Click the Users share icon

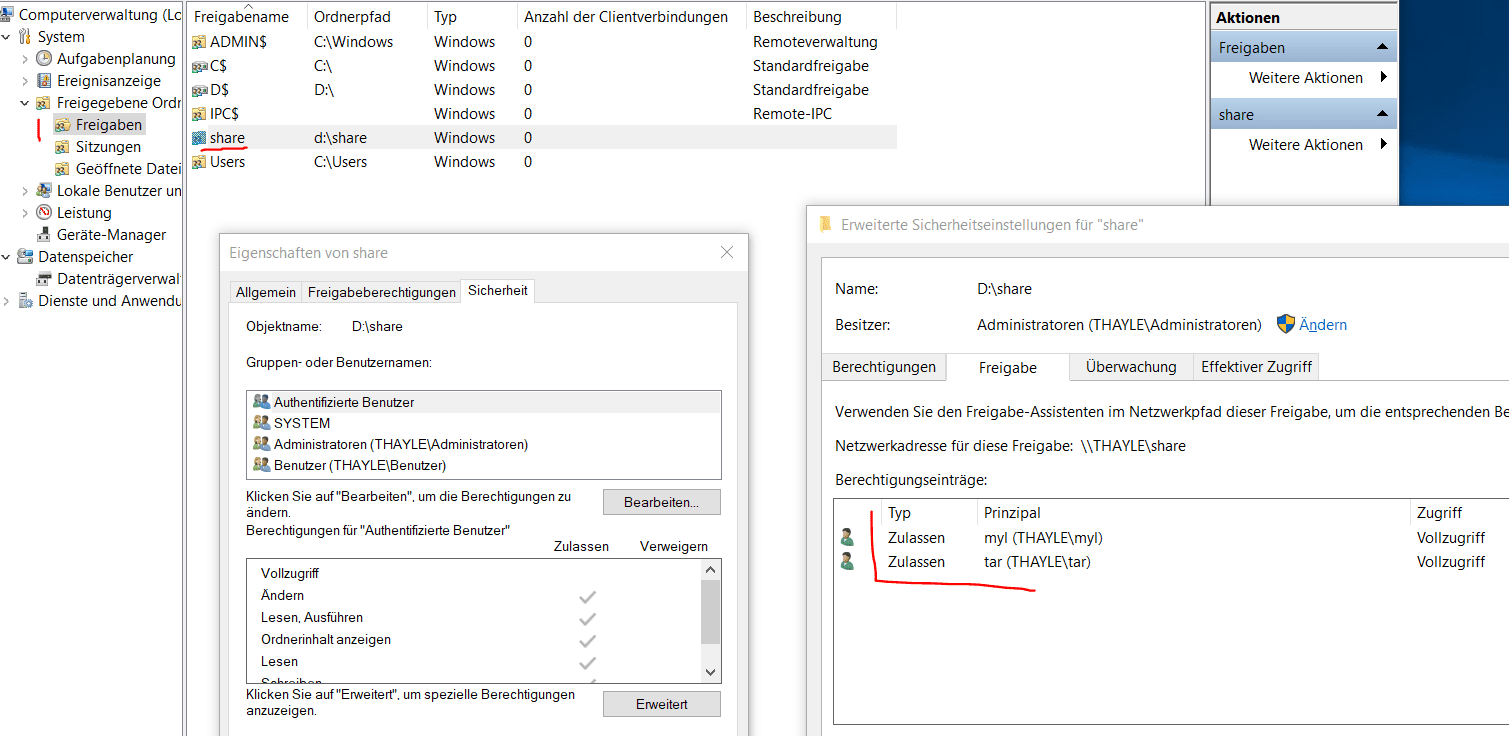point(200,162)
